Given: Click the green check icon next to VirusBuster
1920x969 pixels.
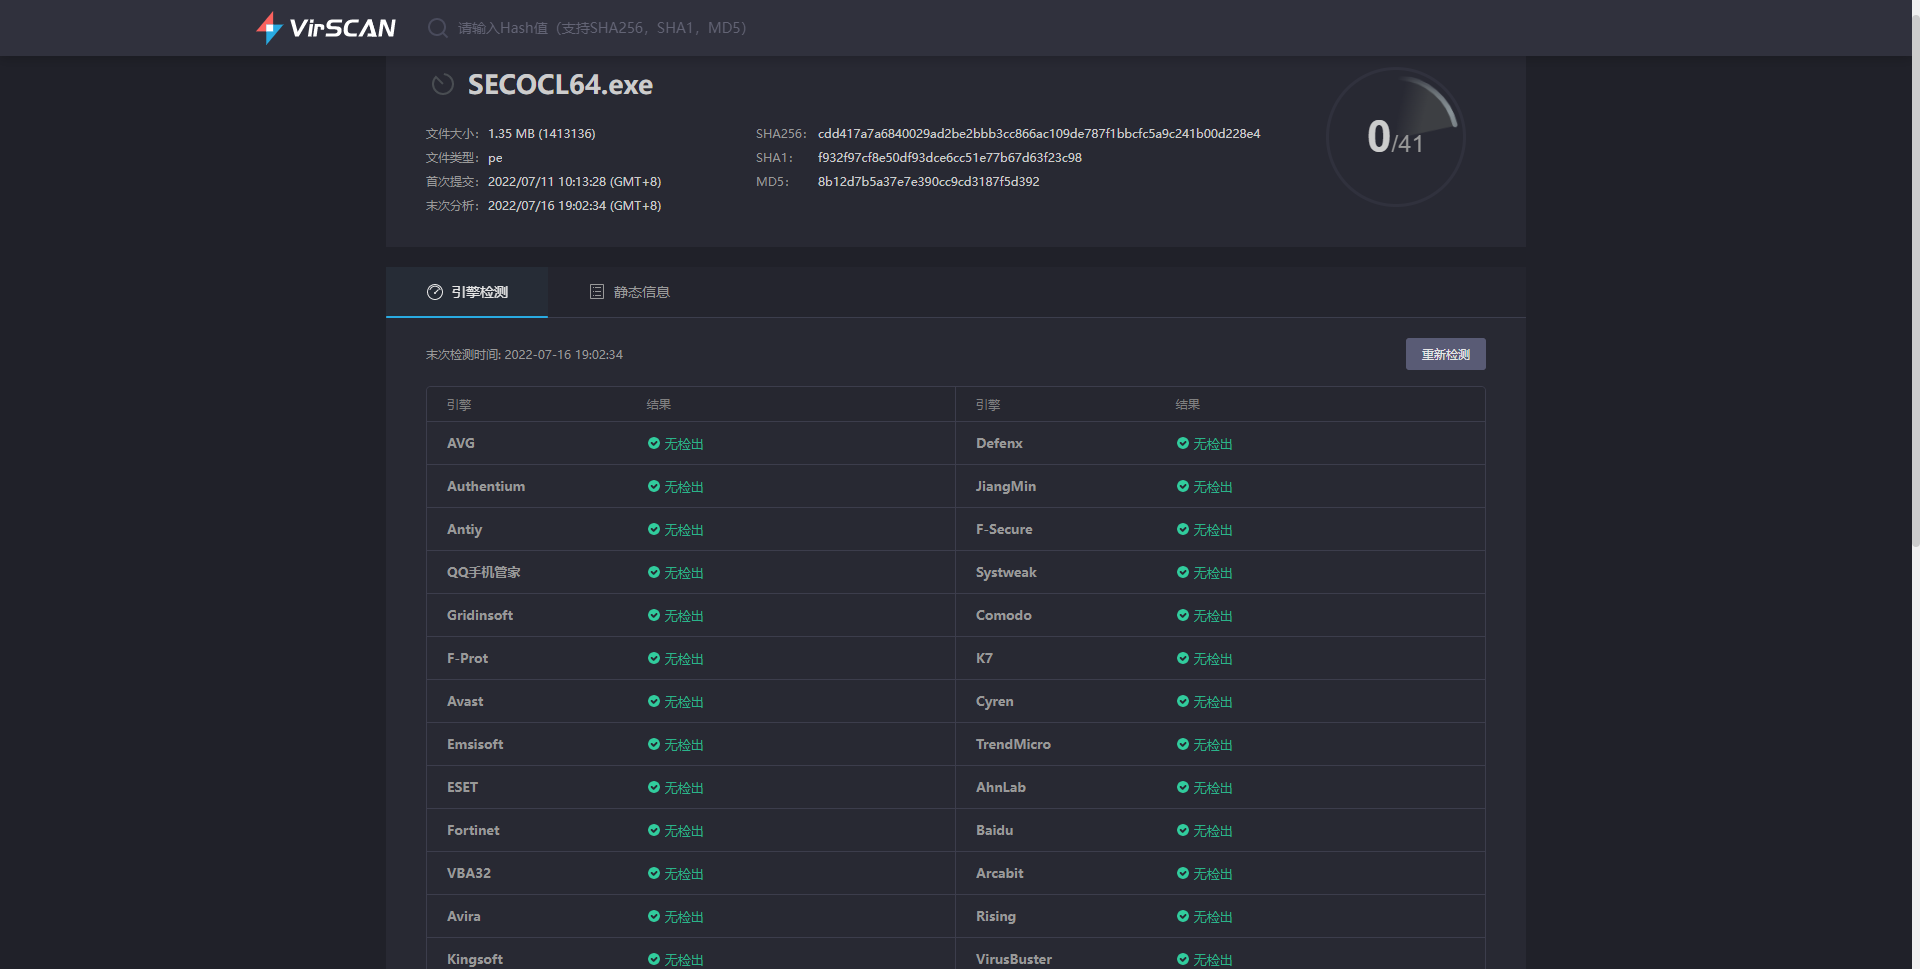Looking at the screenshot, I should 1183,959.
